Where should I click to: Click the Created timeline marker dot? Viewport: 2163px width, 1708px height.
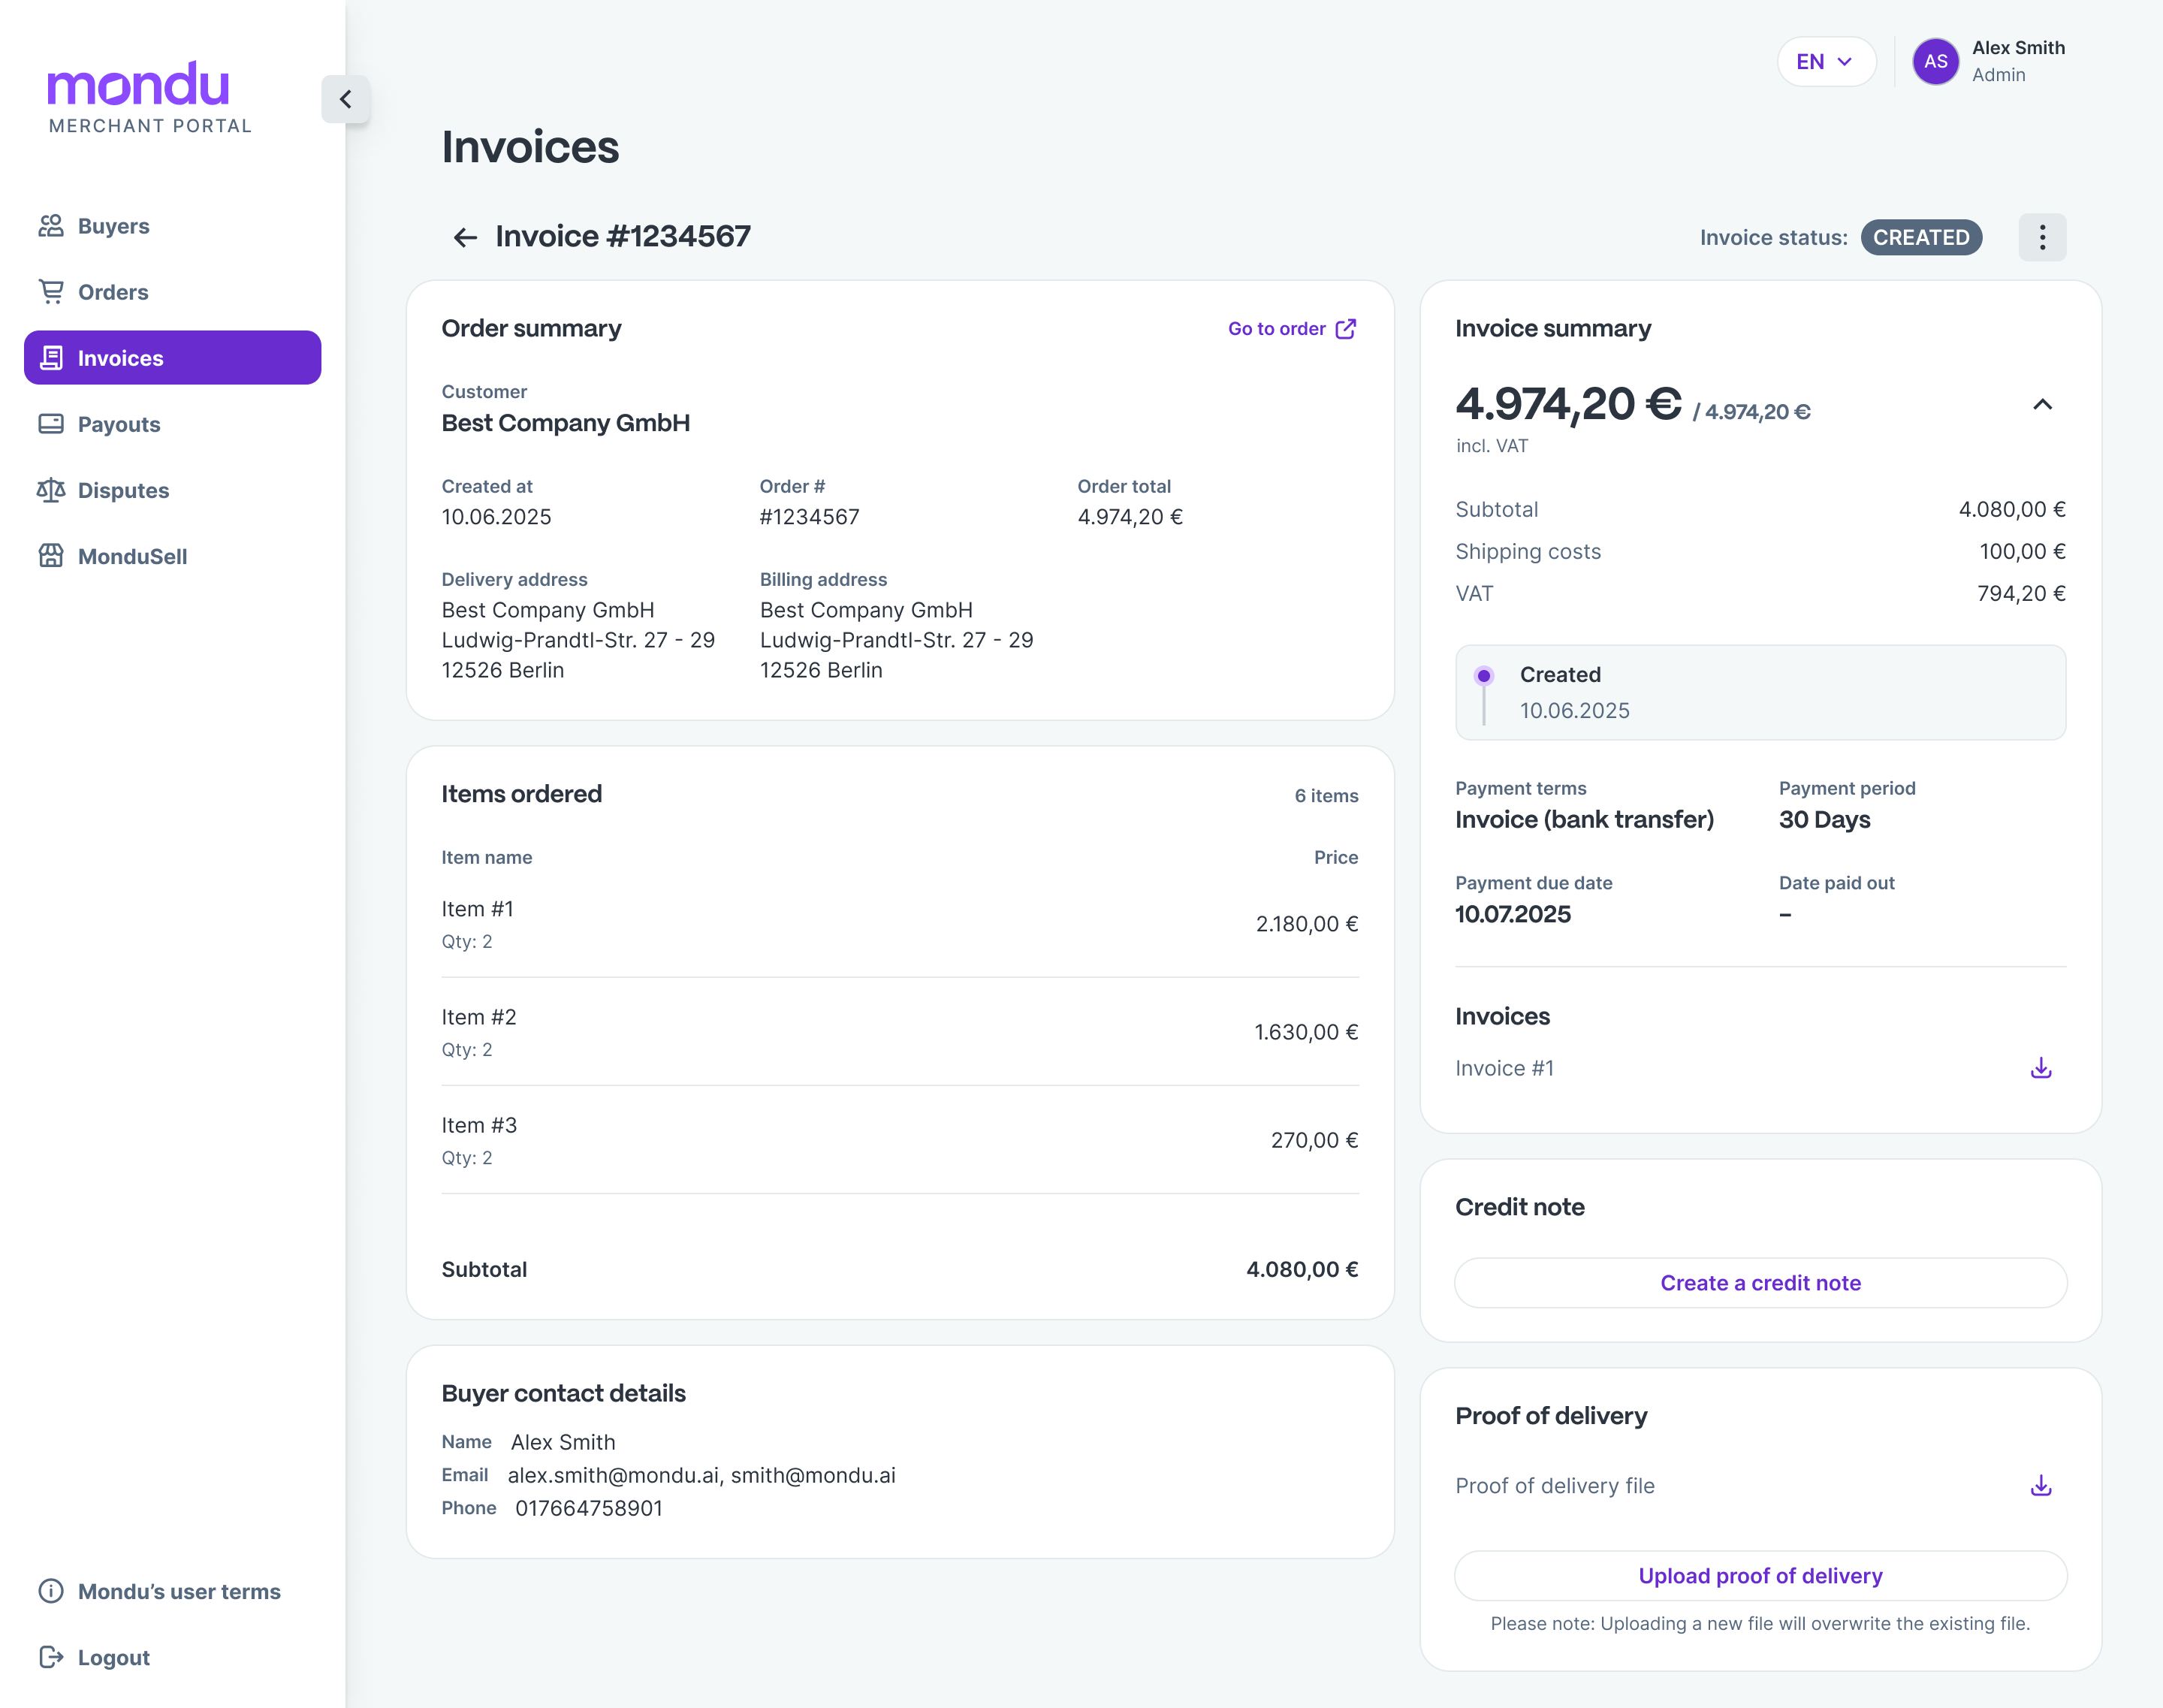(1484, 676)
